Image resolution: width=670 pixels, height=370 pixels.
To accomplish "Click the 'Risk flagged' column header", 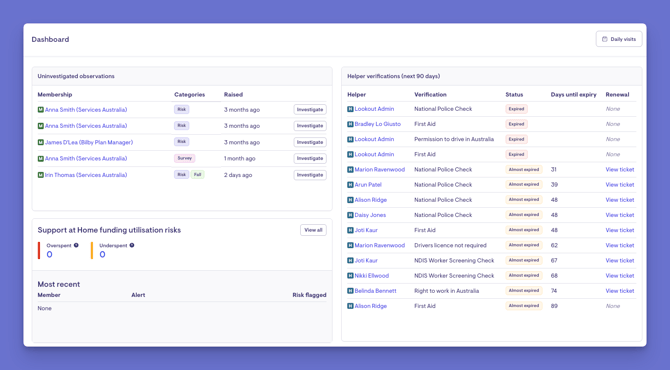I will (309, 295).
